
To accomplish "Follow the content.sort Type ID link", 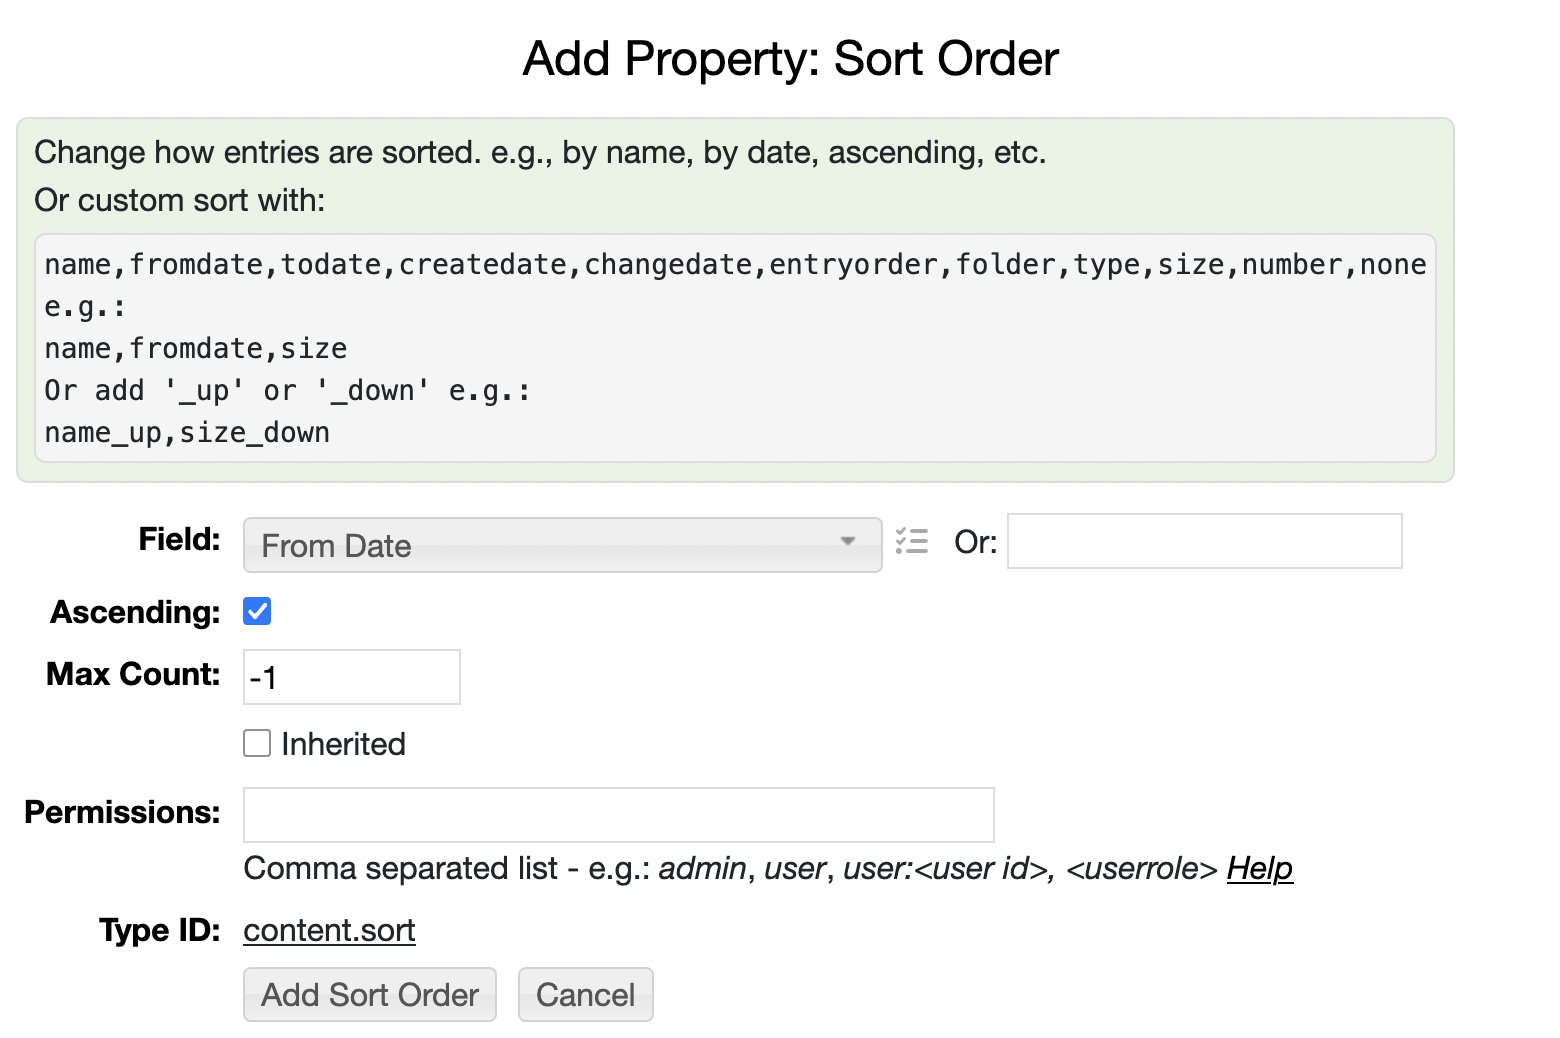I will click(x=329, y=930).
